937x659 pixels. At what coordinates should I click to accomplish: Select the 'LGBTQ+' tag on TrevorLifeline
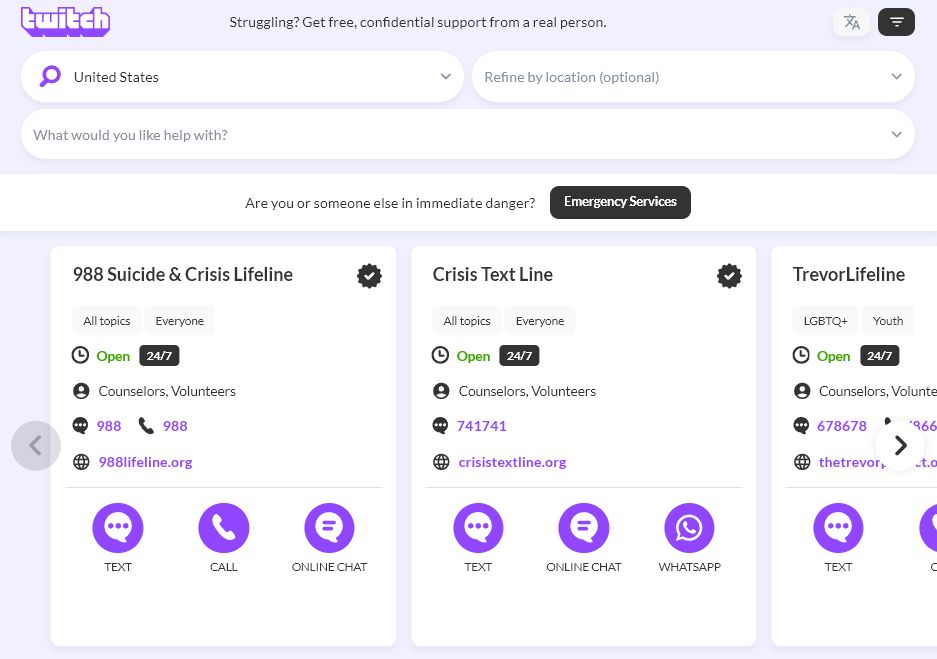click(825, 321)
